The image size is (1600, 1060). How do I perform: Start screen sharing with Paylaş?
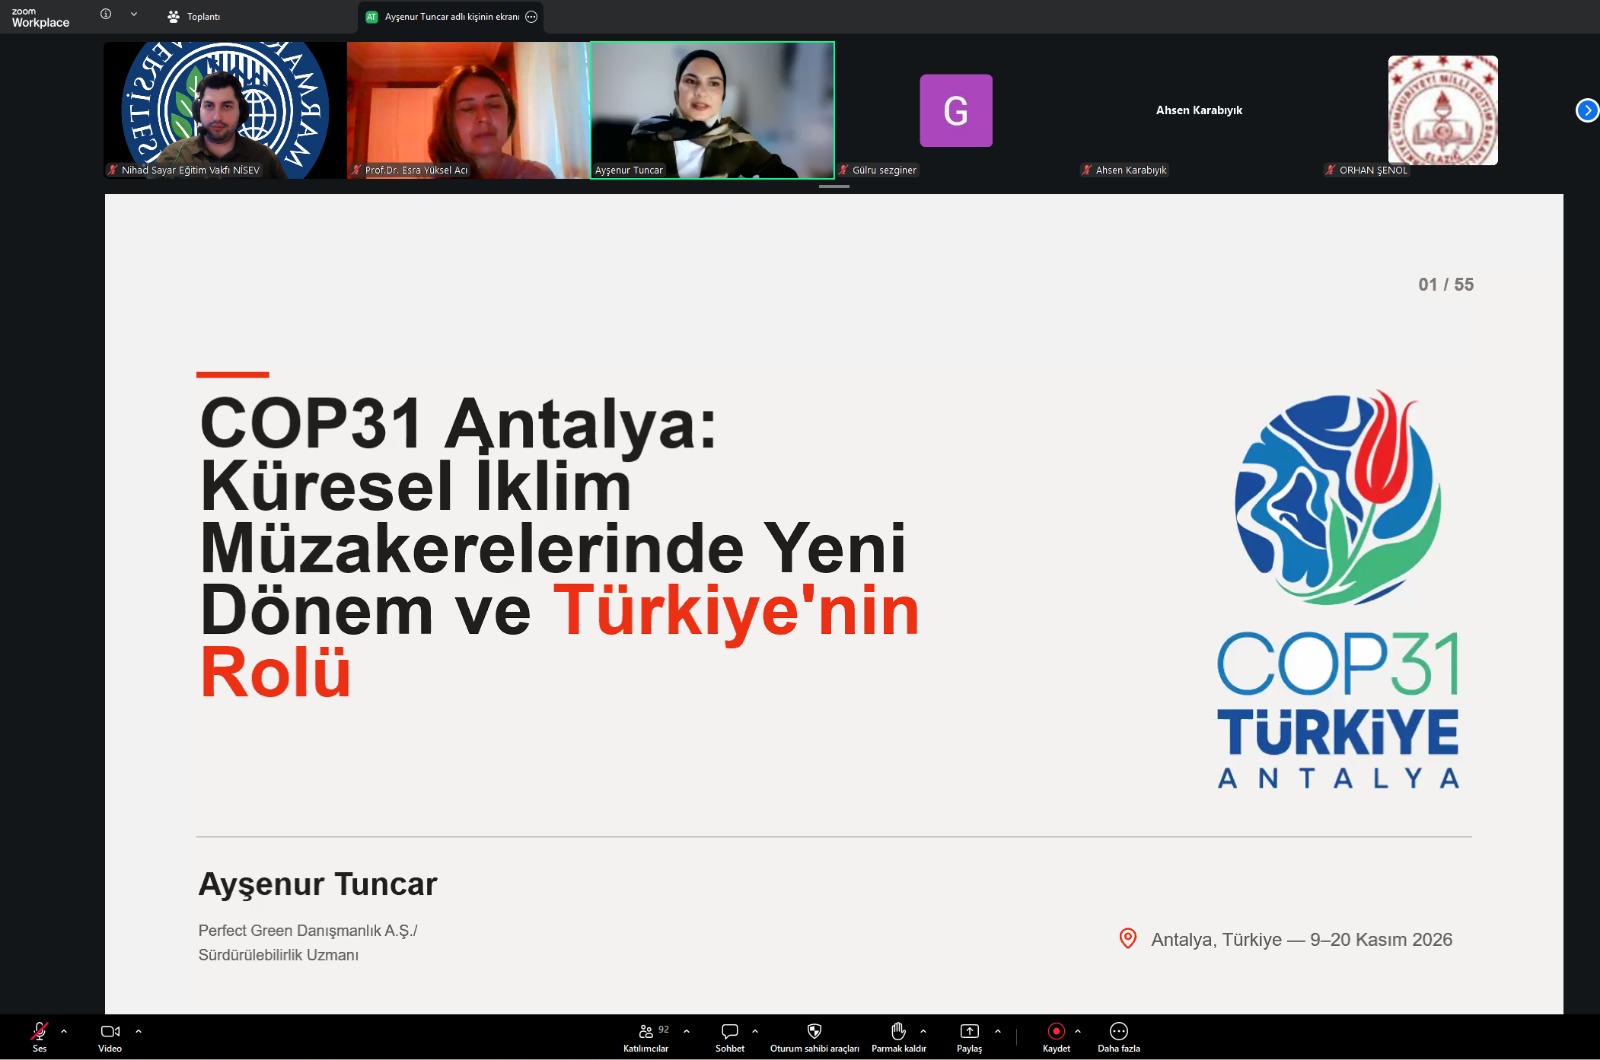tap(969, 1037)
